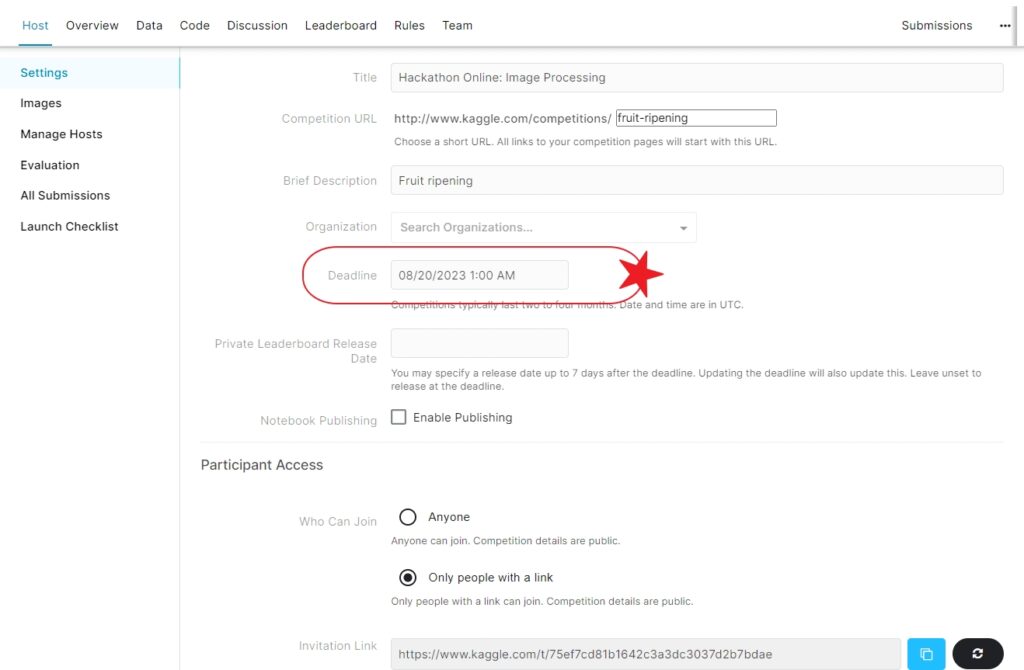
Task: Open Submissions in the top bar
Action: [936, 26]
